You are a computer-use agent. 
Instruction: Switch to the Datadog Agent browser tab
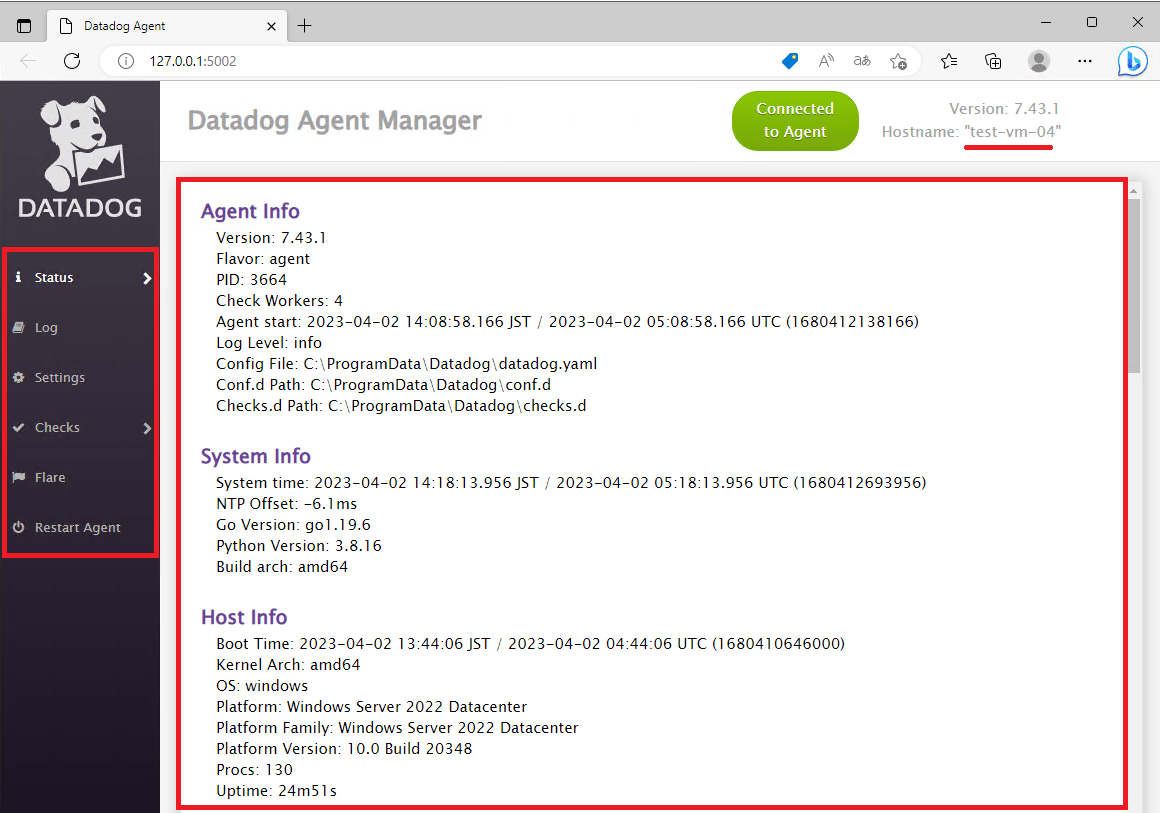tap(166, 26)
